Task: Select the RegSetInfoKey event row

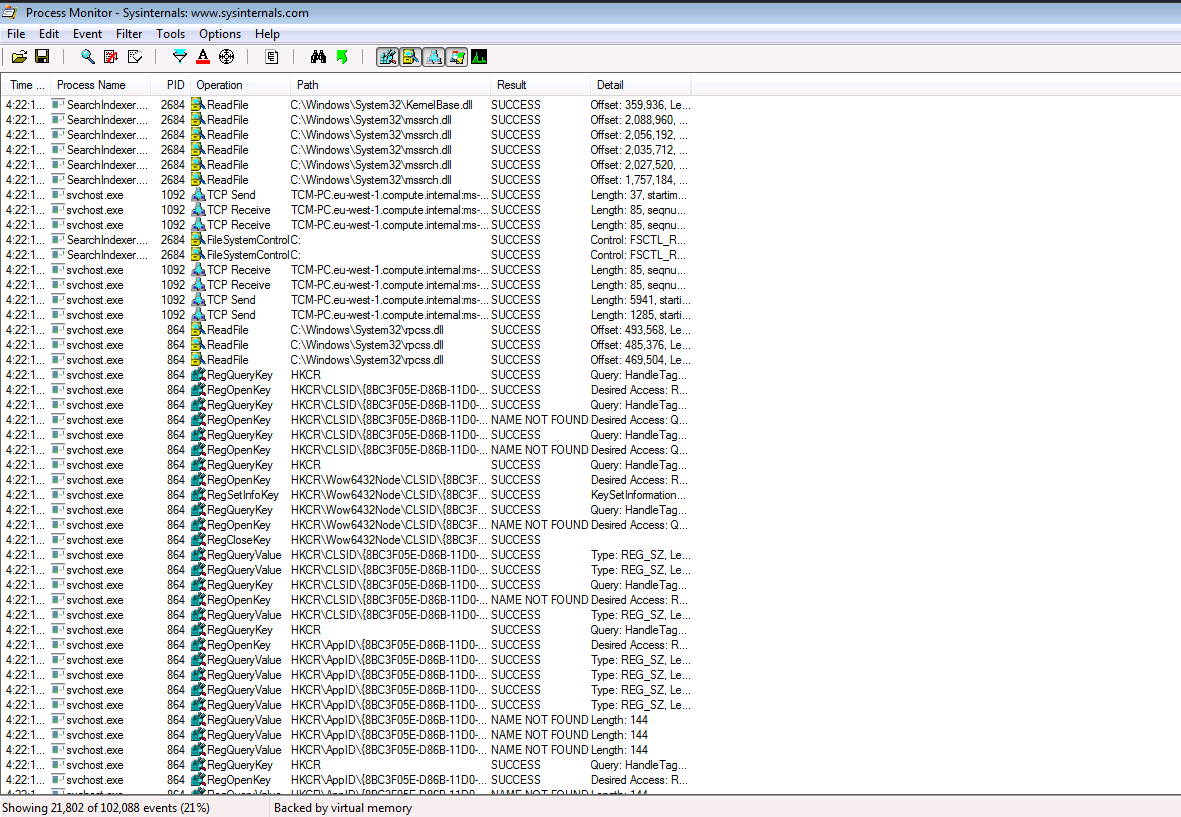Action: [x=242, y=495]
